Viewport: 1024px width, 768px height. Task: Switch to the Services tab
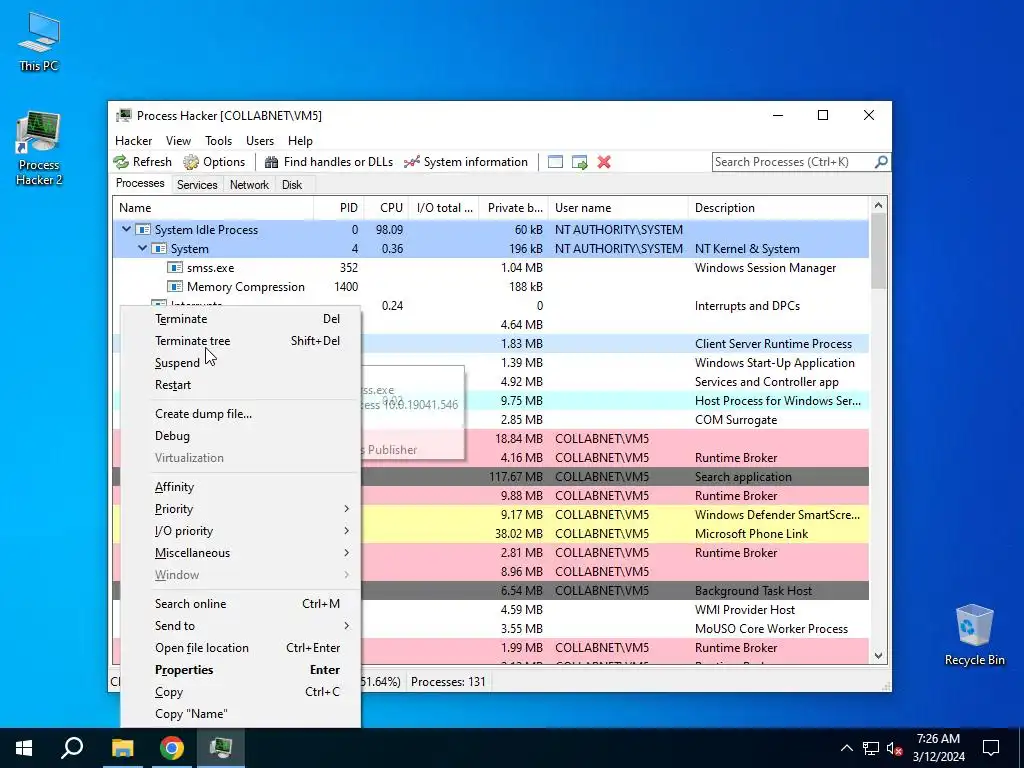coord(197,185)
